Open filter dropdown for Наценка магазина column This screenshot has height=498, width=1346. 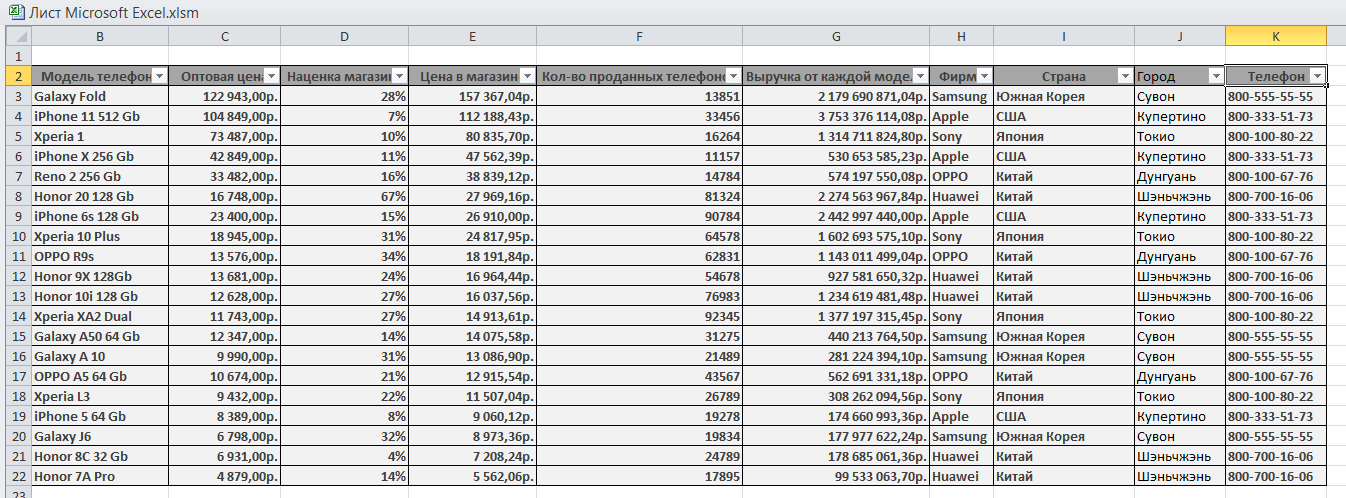400,76
